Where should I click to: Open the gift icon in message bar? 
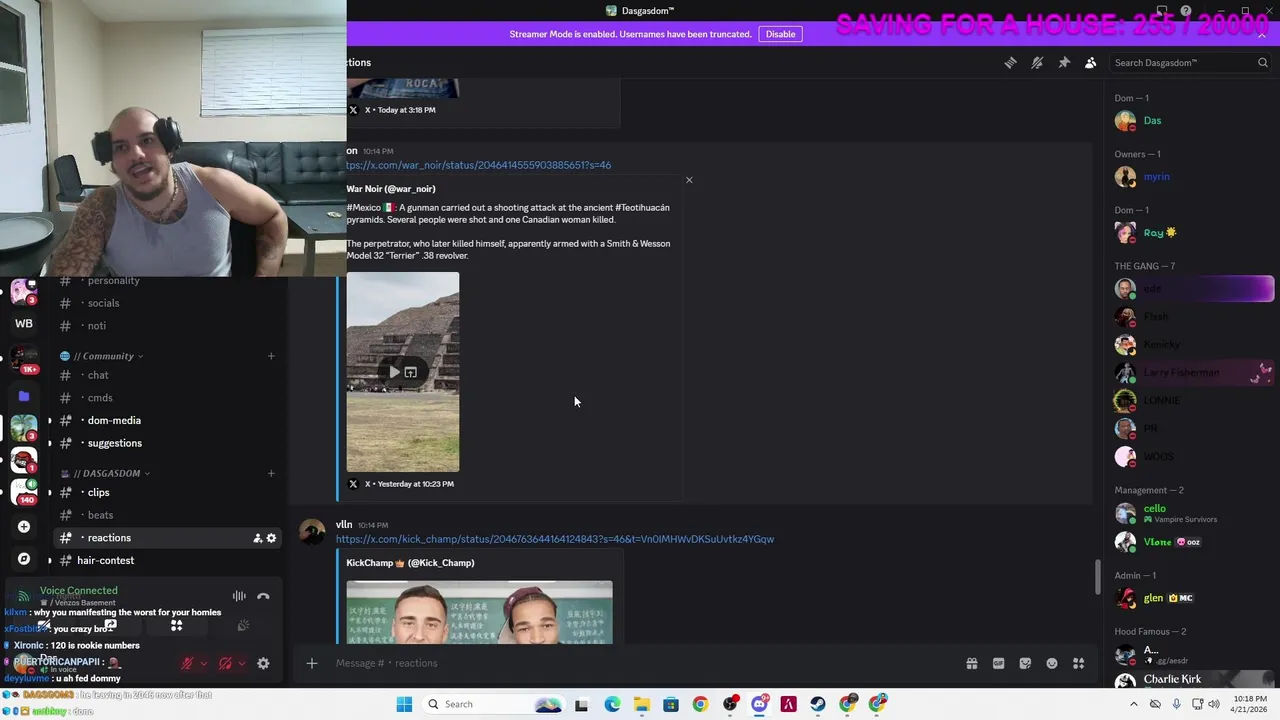click(x=971, y=663)
